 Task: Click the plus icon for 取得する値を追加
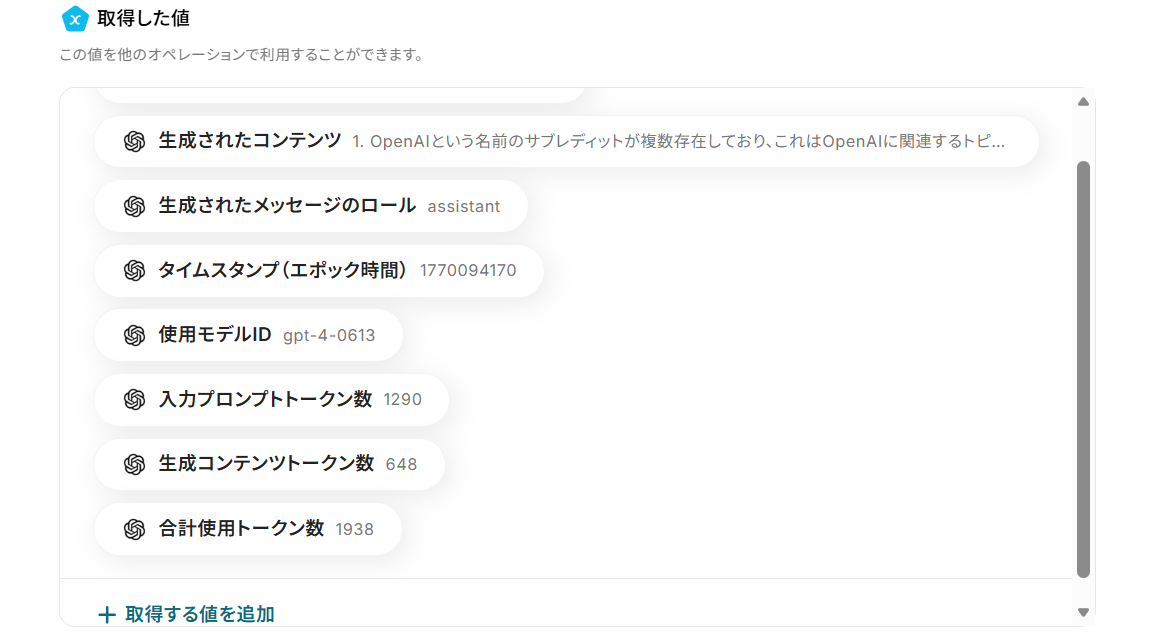click(107, 614)
